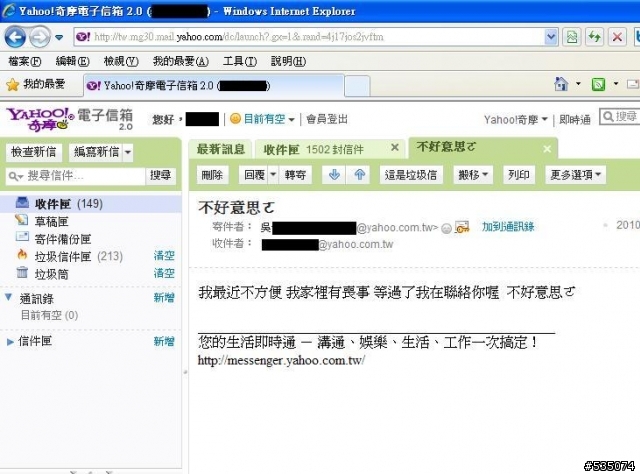The width and height of the screenshot is (640, 474).
Task: Close the 不好意思ㄛ message tab
Action: 547,149
